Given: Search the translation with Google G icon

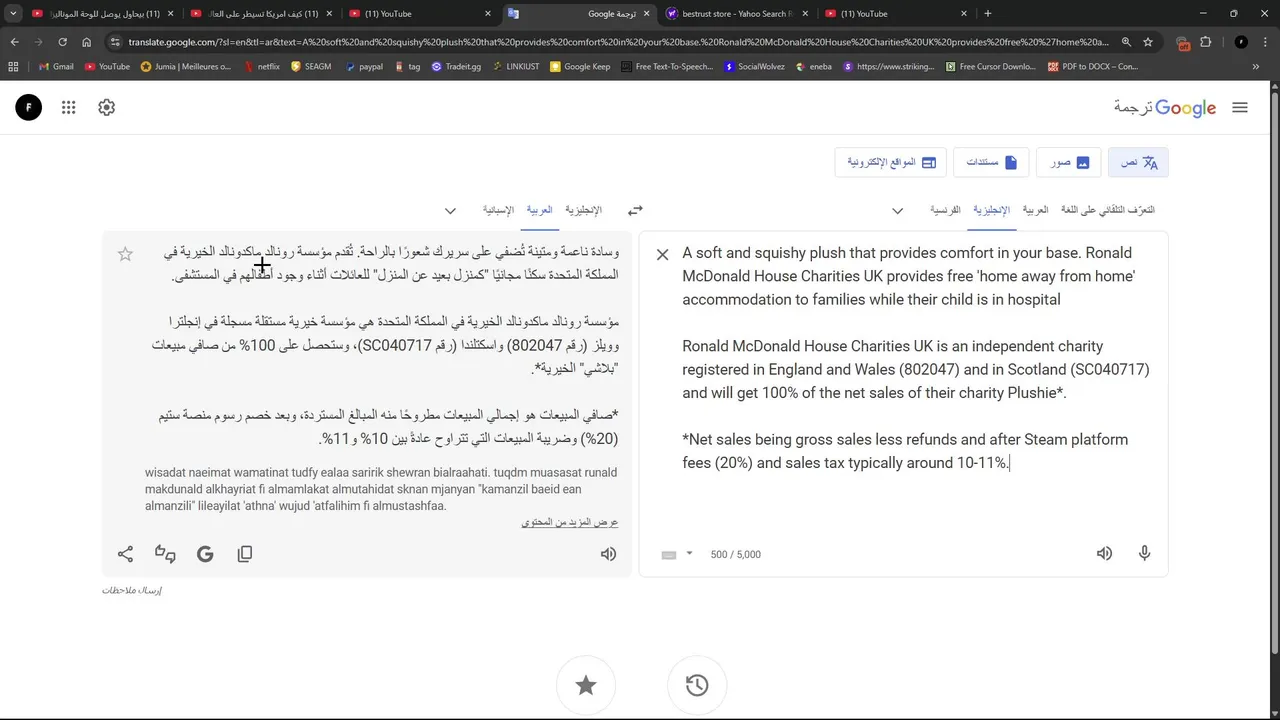Looking at the screenshot, I should click(205, 554).
